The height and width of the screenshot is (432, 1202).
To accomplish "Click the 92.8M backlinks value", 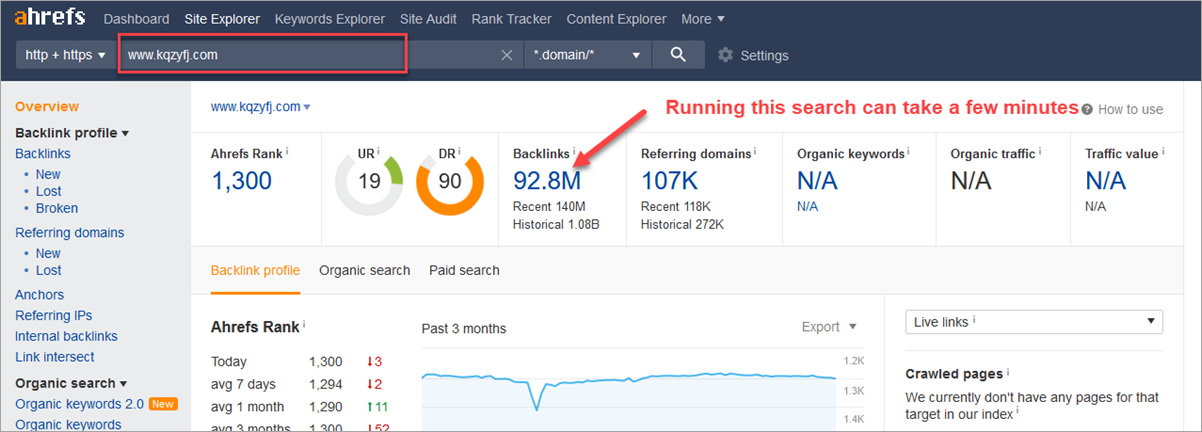I will coord(547,181).
